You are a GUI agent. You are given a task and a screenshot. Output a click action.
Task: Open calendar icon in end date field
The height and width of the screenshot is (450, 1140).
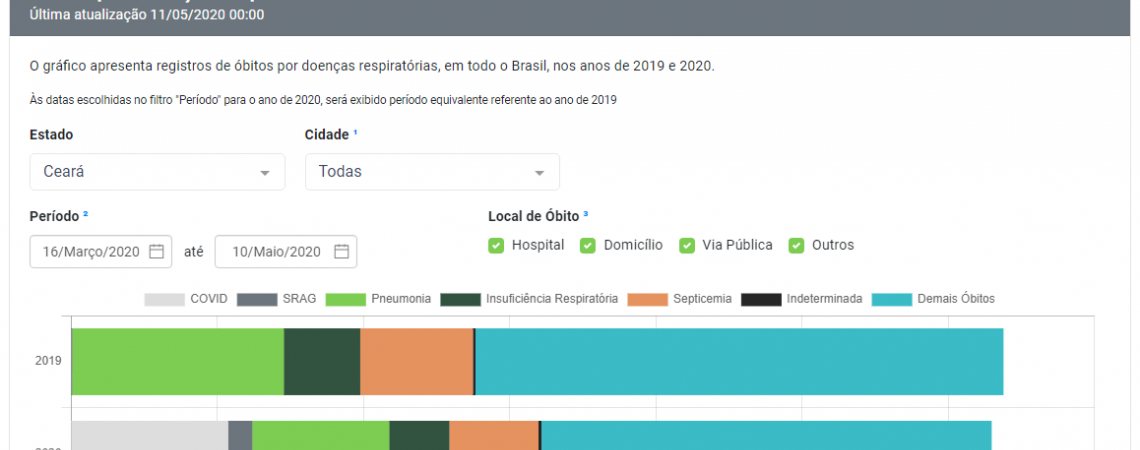[x=341, y=252]
